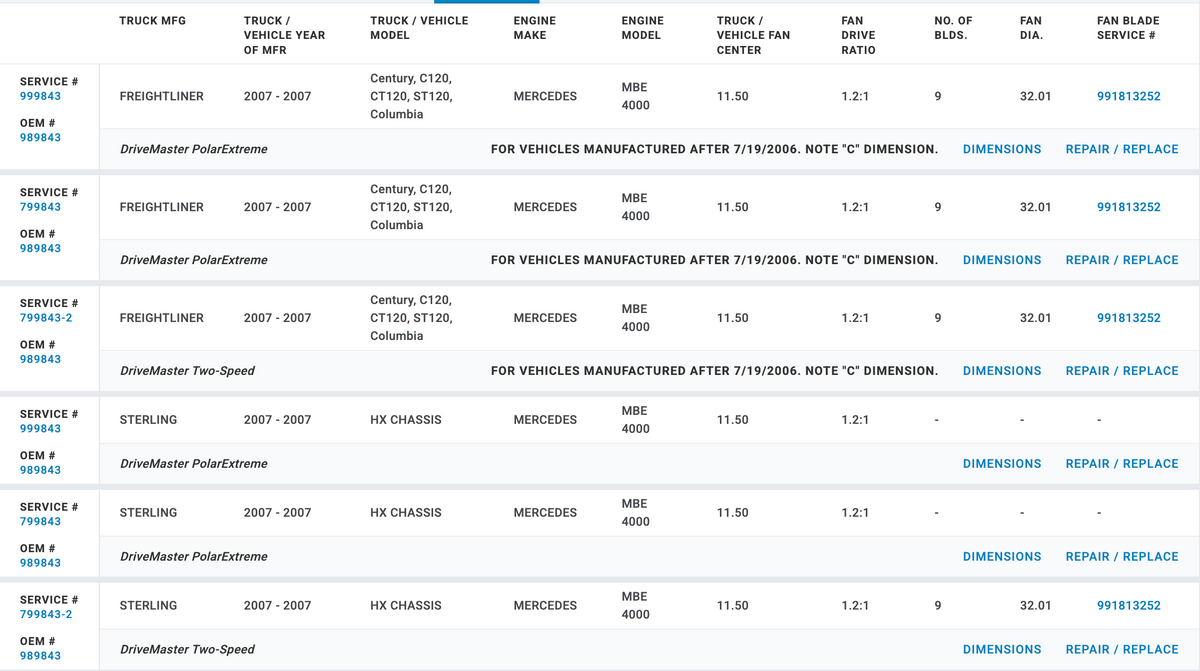The width and height of the screenshot is (1200, 671).
Task: Open REPAIR / REPLACE for Sterling 799843 row
Action: point(1122,557)
